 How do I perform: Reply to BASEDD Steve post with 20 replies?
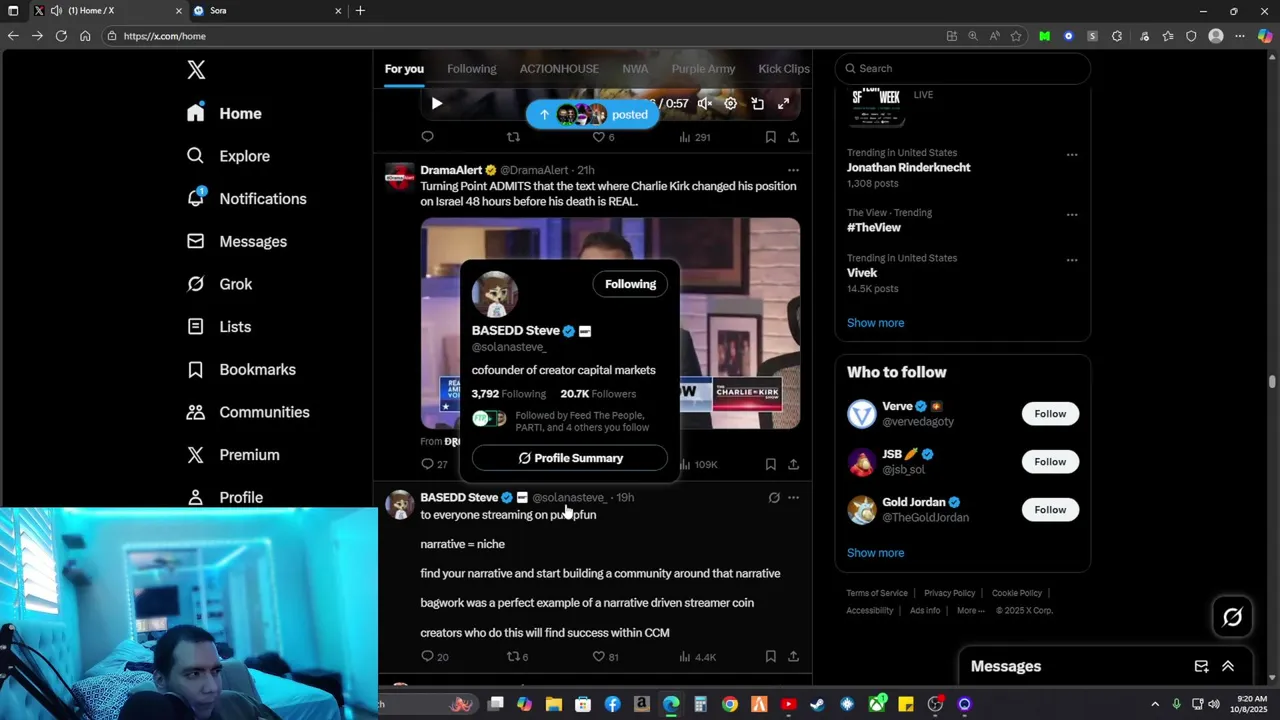(434, 657)
